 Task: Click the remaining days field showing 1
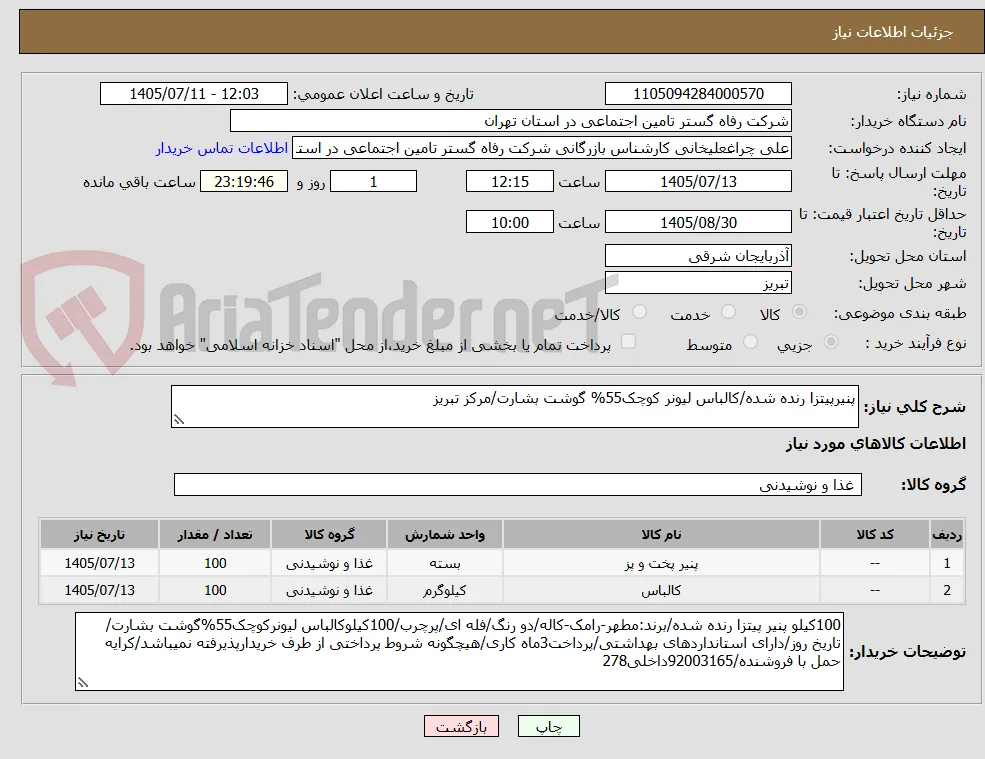[x=373, y=182]
